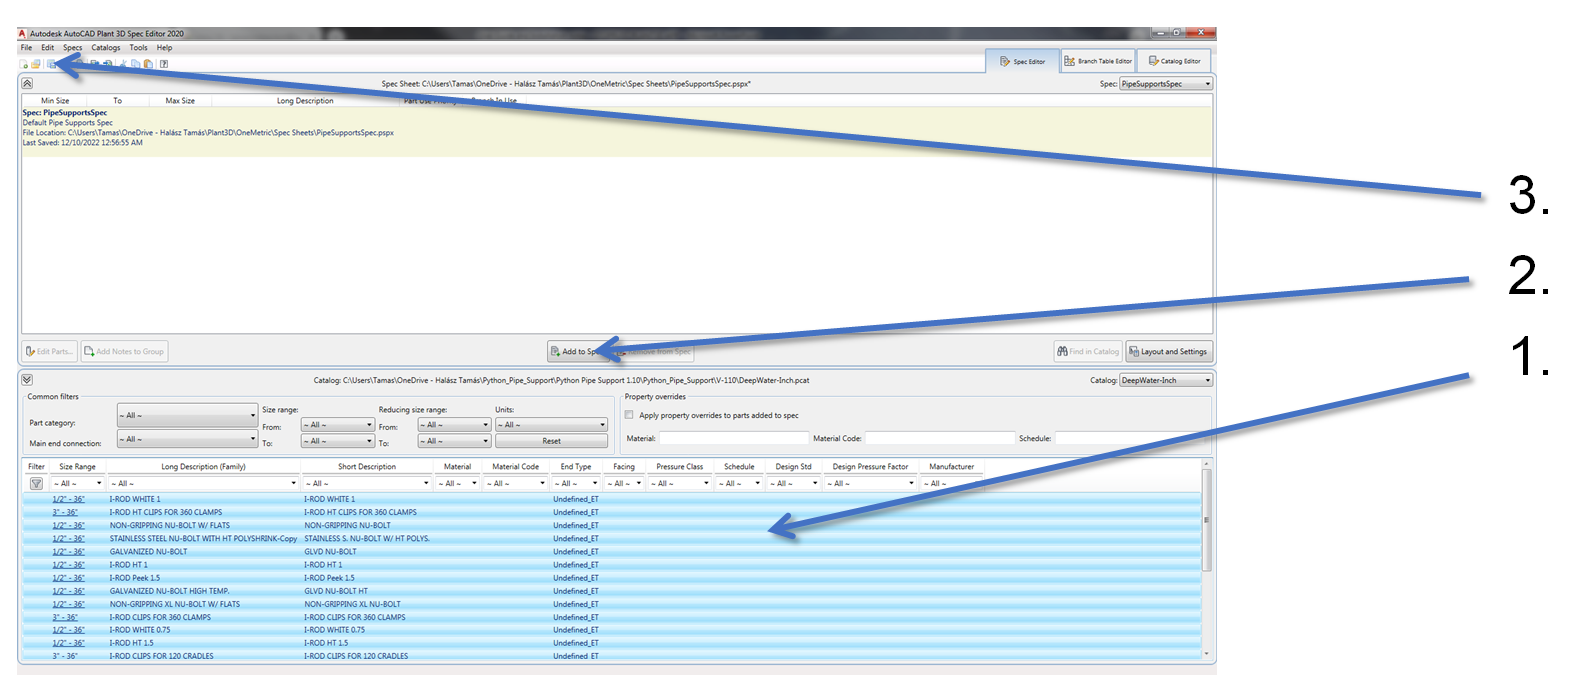Open the Specs menu
1579x691 pixels.
[73, 48]
